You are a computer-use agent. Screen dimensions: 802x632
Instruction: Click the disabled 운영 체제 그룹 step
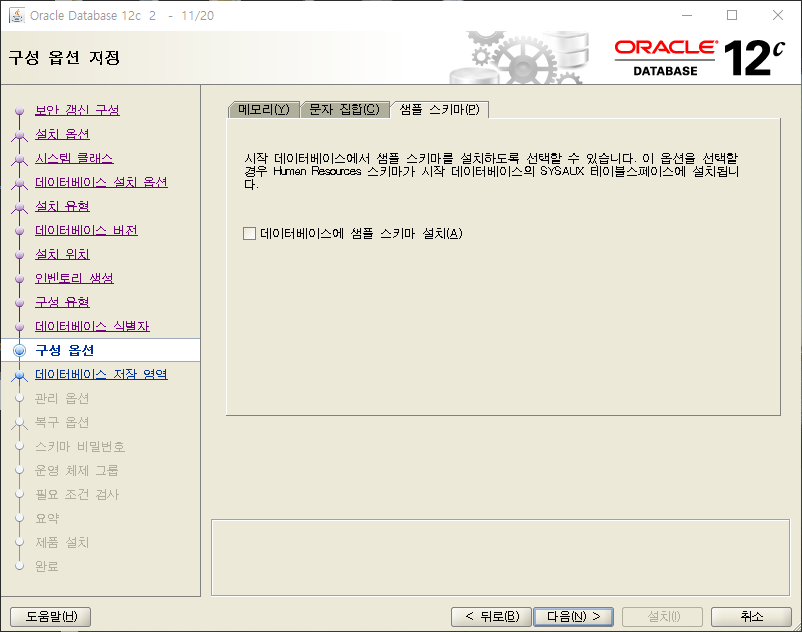[x=77, y=470]
